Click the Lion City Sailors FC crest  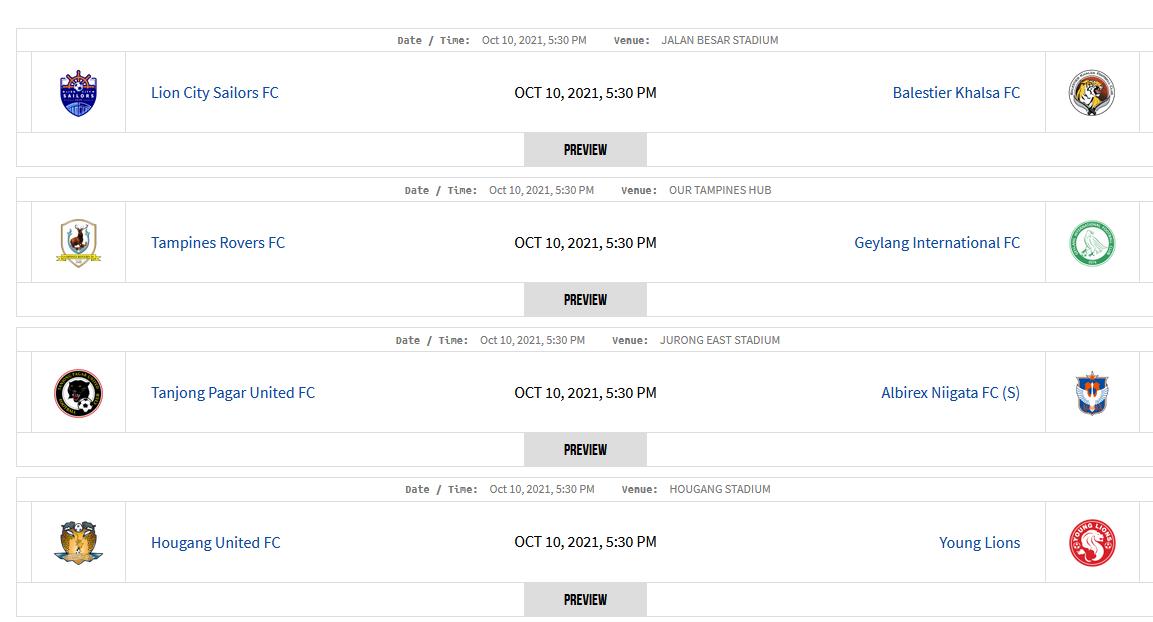[78, 93]
